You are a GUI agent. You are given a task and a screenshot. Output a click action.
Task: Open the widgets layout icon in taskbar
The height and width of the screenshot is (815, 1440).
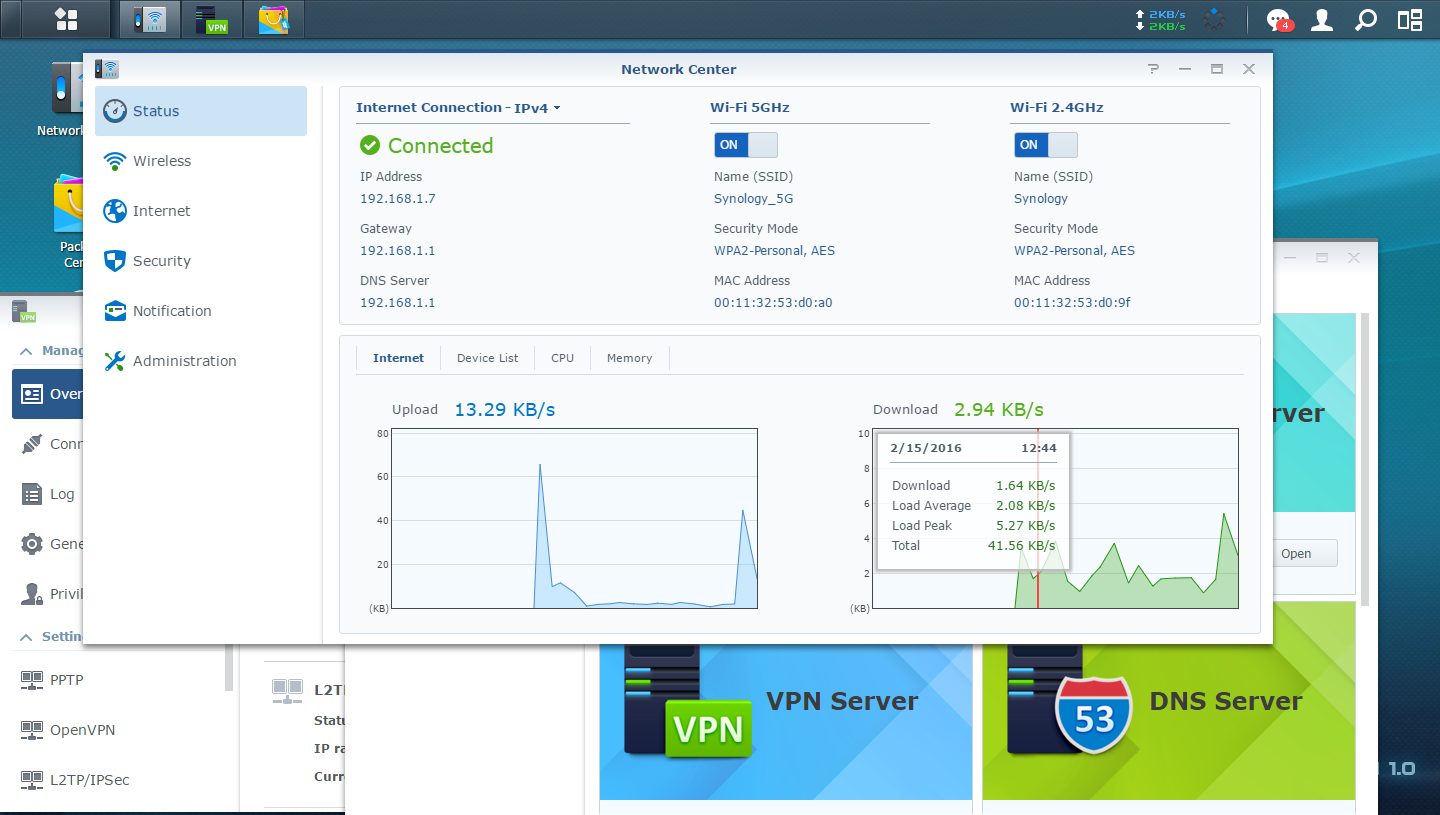pos(1410,20)
